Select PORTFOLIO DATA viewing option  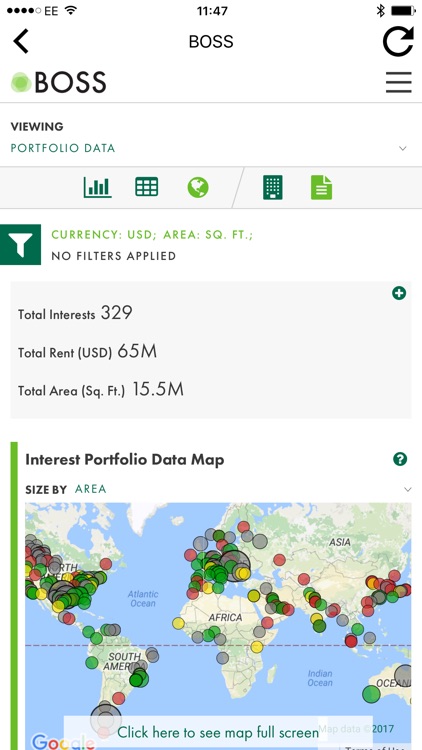tap(63, 148)
